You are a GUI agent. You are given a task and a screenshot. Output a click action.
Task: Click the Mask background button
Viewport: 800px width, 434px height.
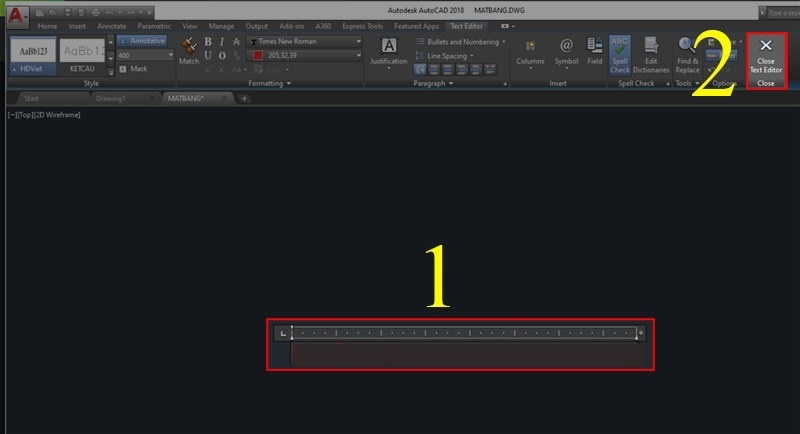point(133,69)
